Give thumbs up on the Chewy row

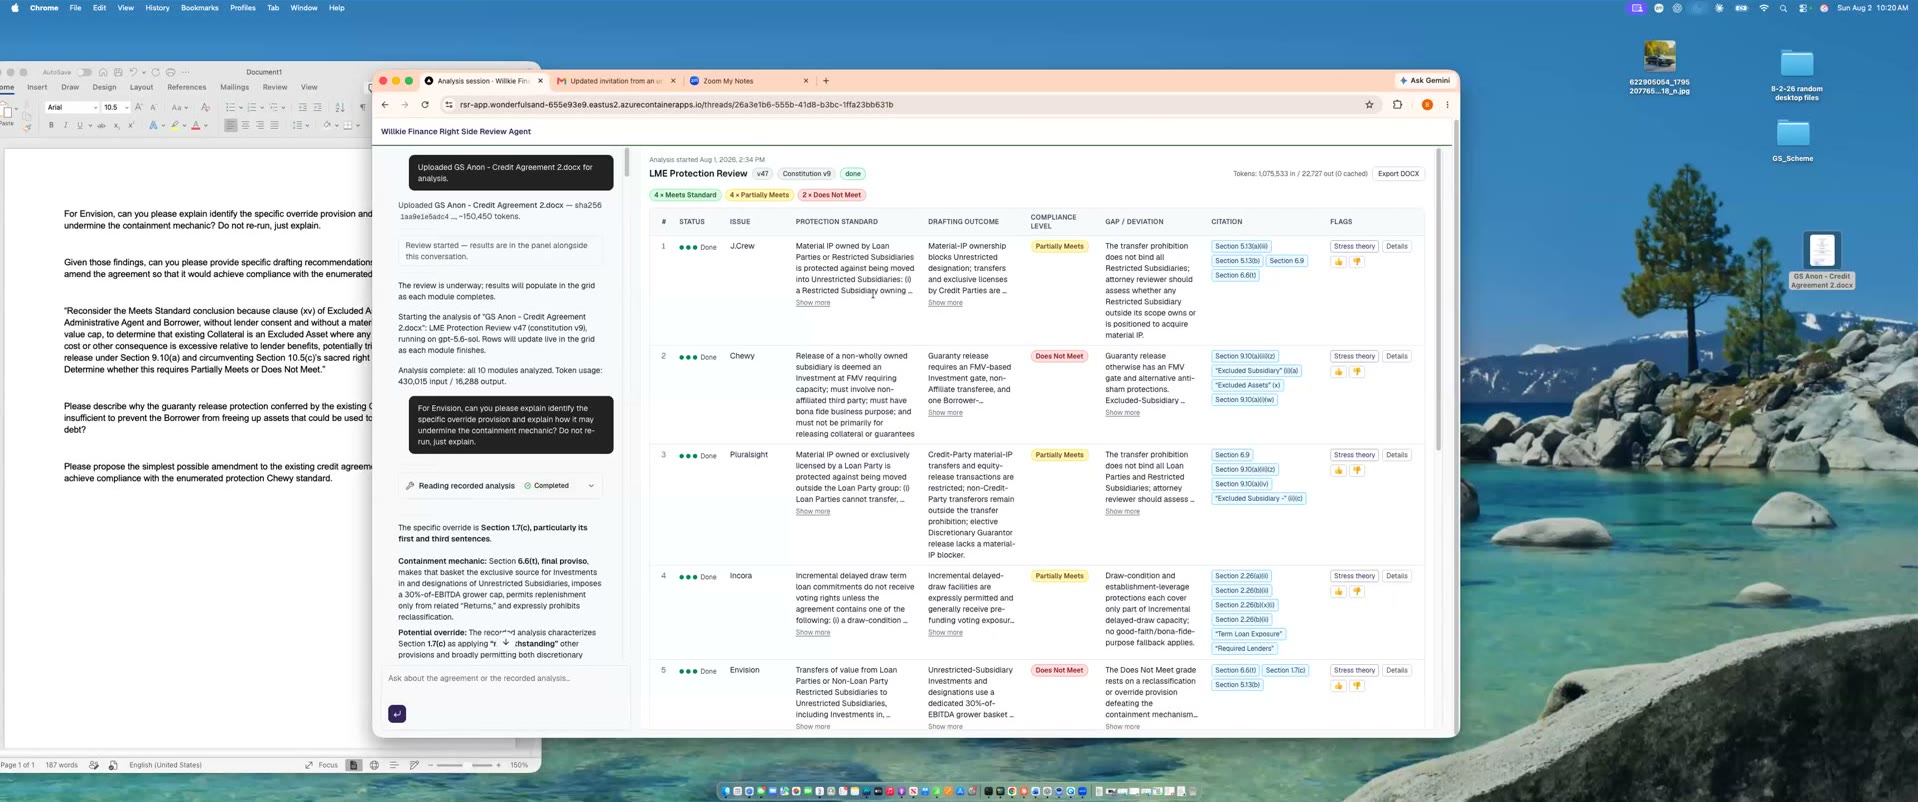point(1338,372)
